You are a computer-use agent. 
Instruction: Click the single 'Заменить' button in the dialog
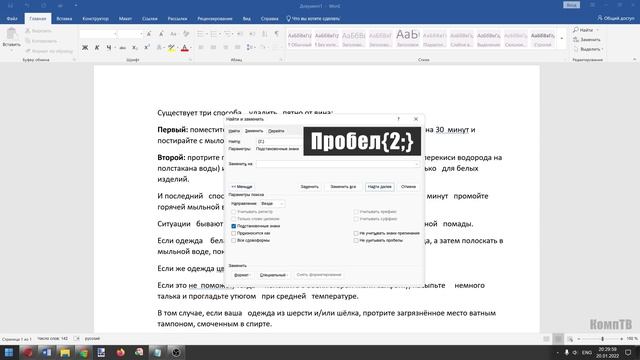[309, 187]
